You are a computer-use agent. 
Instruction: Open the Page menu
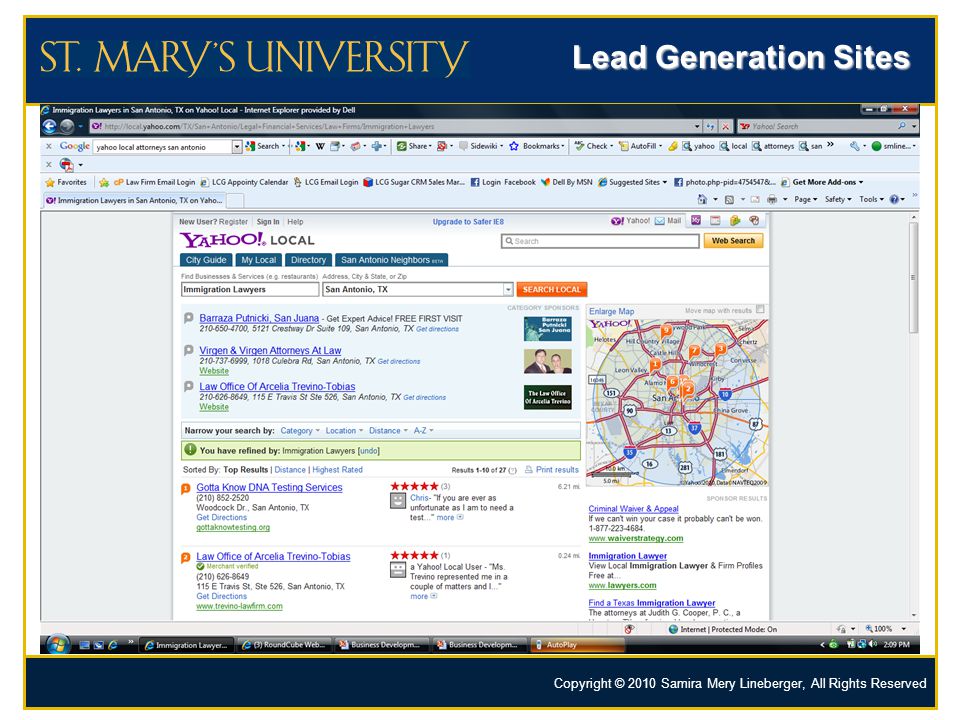coord(806,200)
